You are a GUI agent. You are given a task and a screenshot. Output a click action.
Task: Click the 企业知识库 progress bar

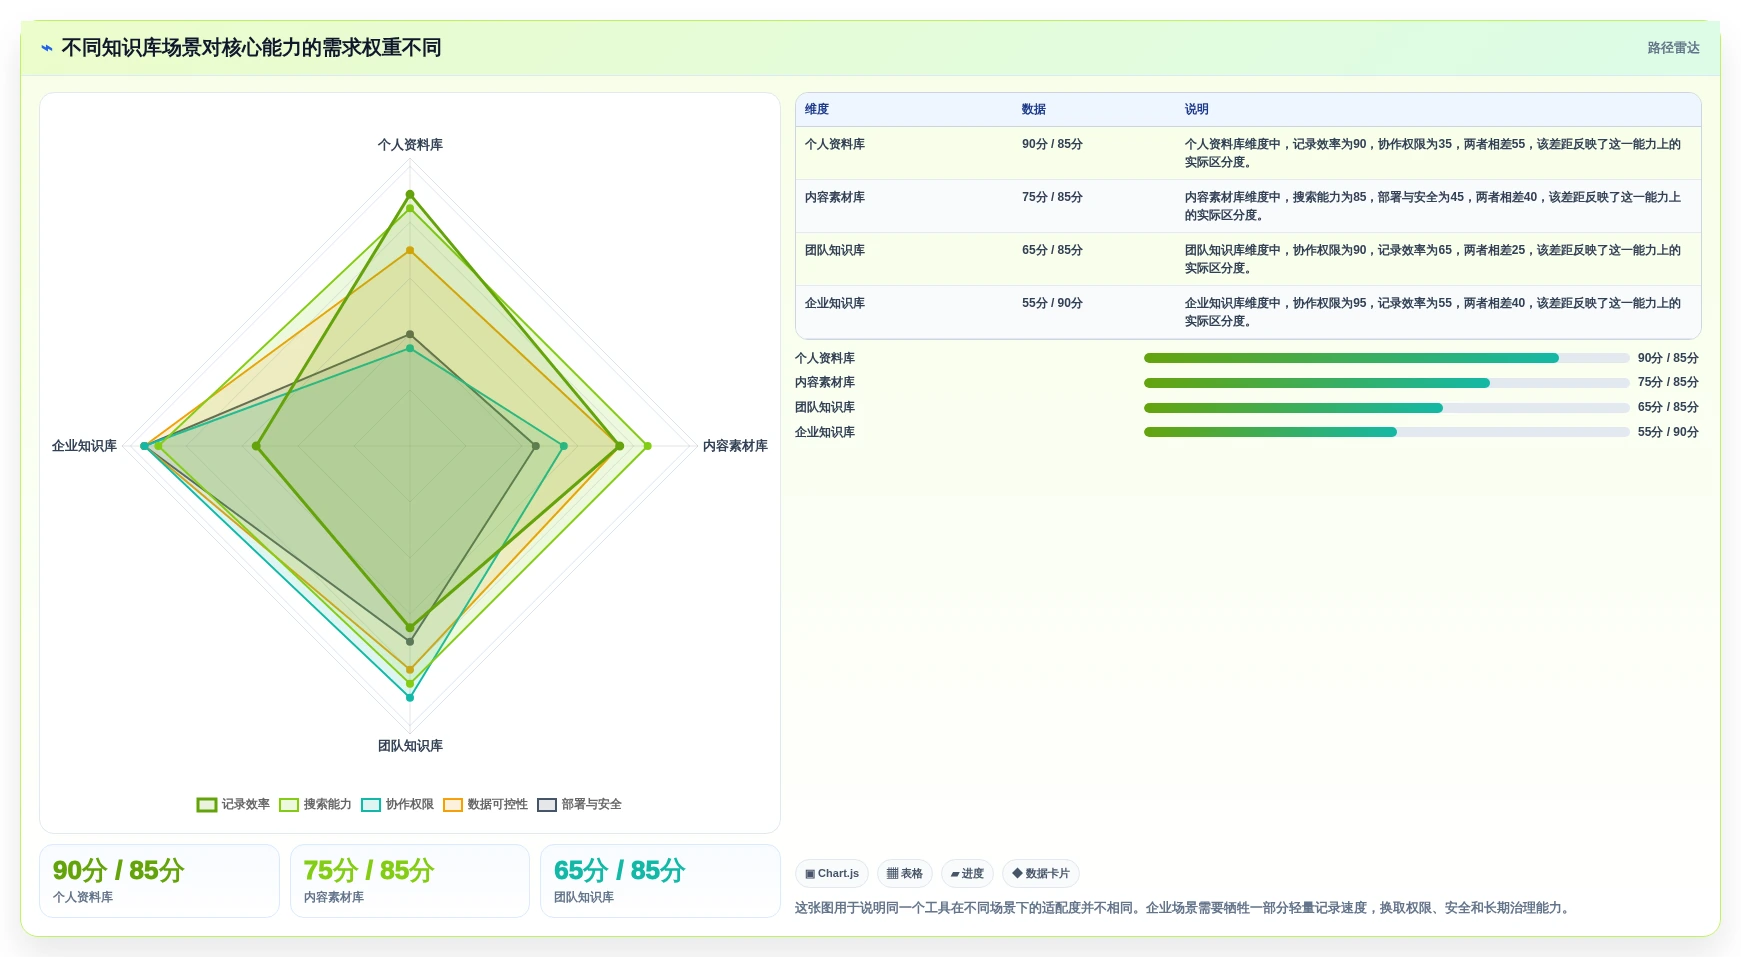point(1387,432)
